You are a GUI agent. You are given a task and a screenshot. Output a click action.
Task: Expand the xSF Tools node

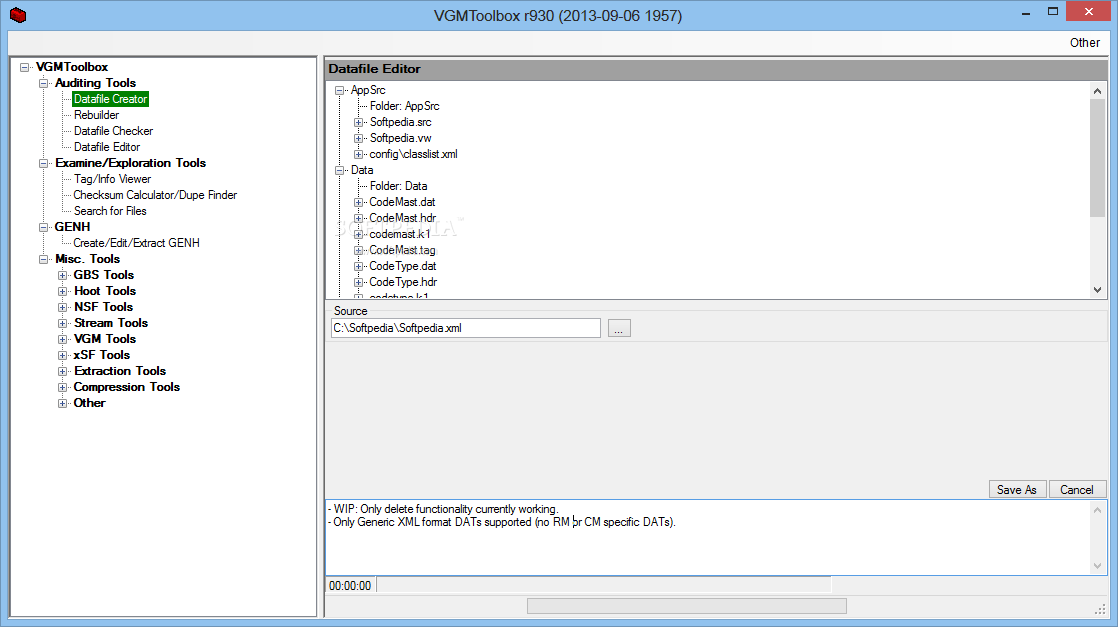63,355
